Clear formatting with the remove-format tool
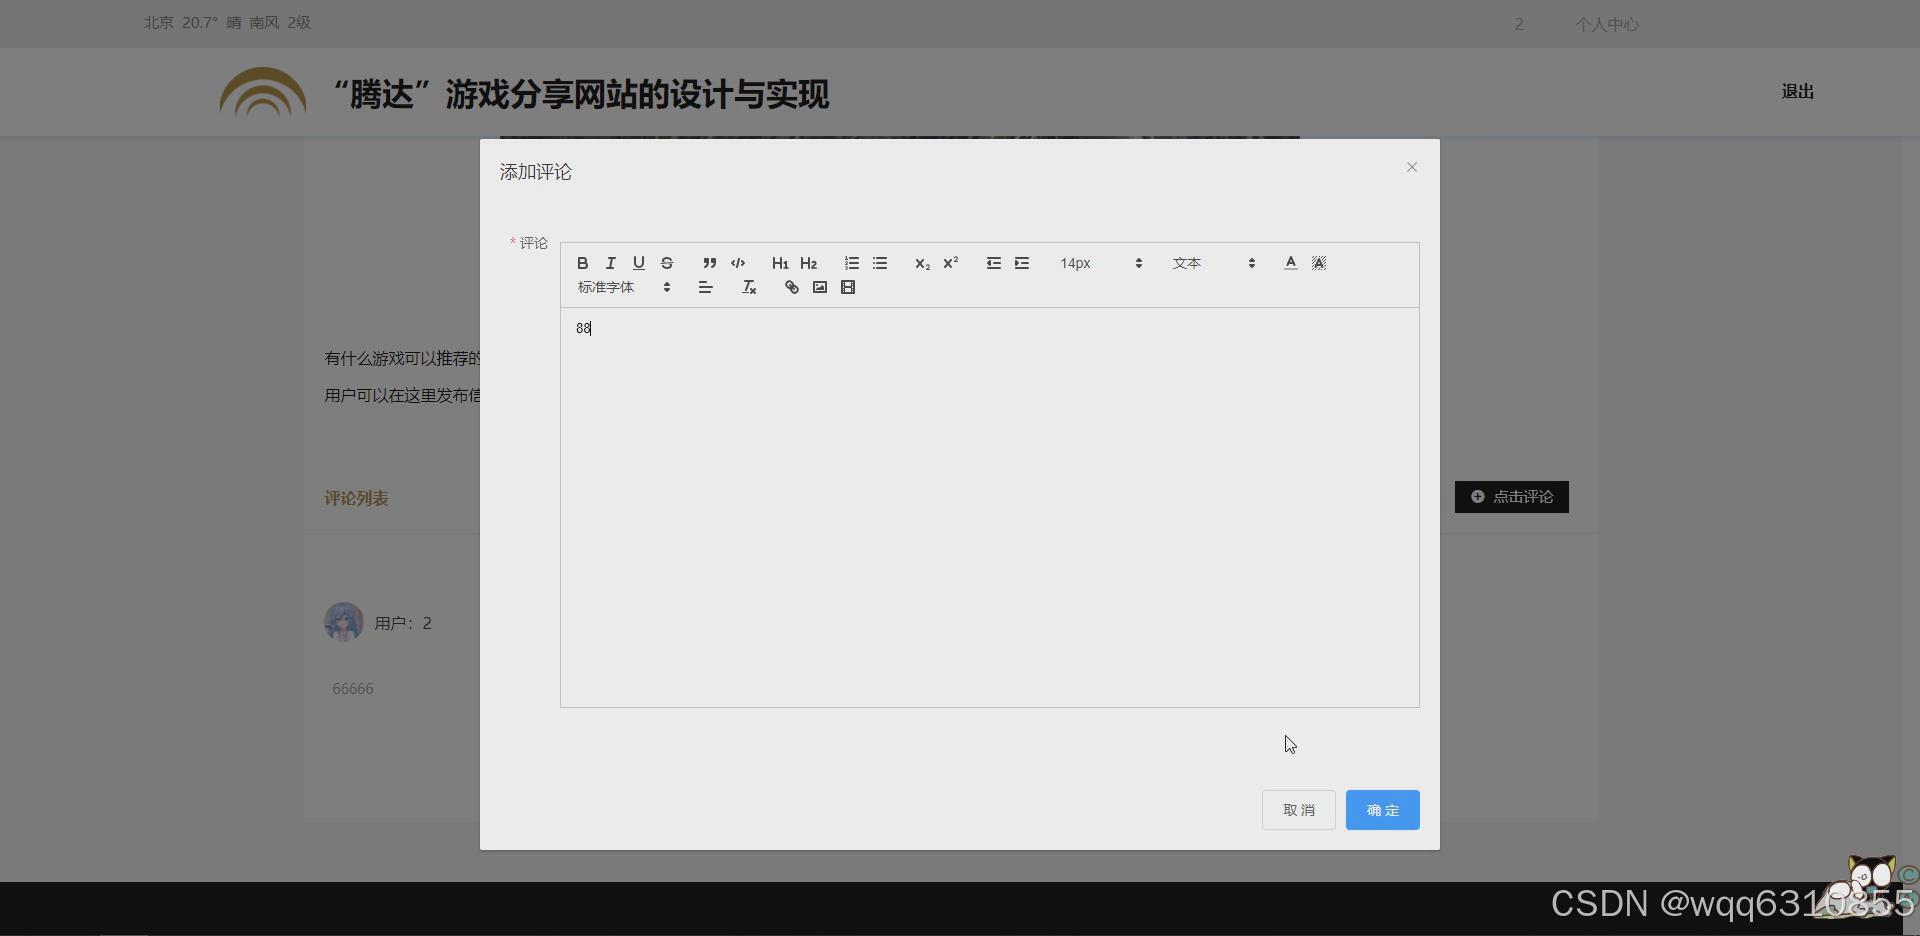Viewport: 1920px width, 936px height. tap(748, 287)
